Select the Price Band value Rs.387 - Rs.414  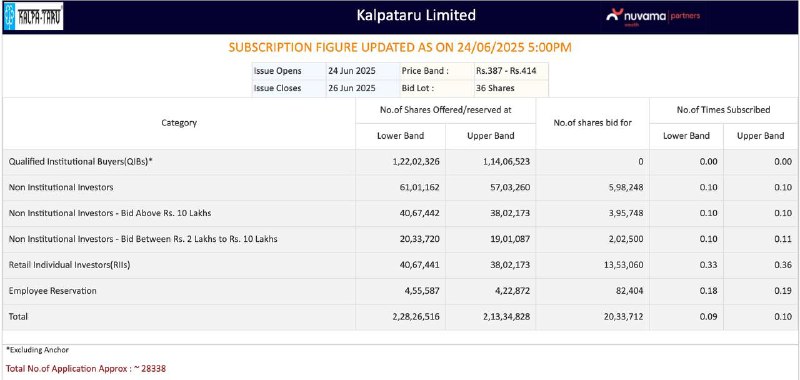click(x=506, y=71)
